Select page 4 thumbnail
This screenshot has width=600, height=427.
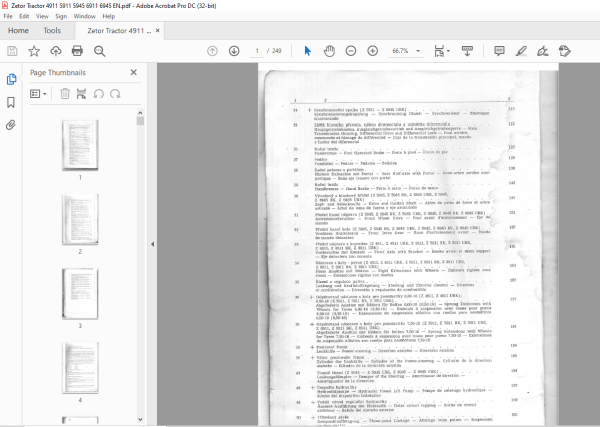tap(80, 368)
